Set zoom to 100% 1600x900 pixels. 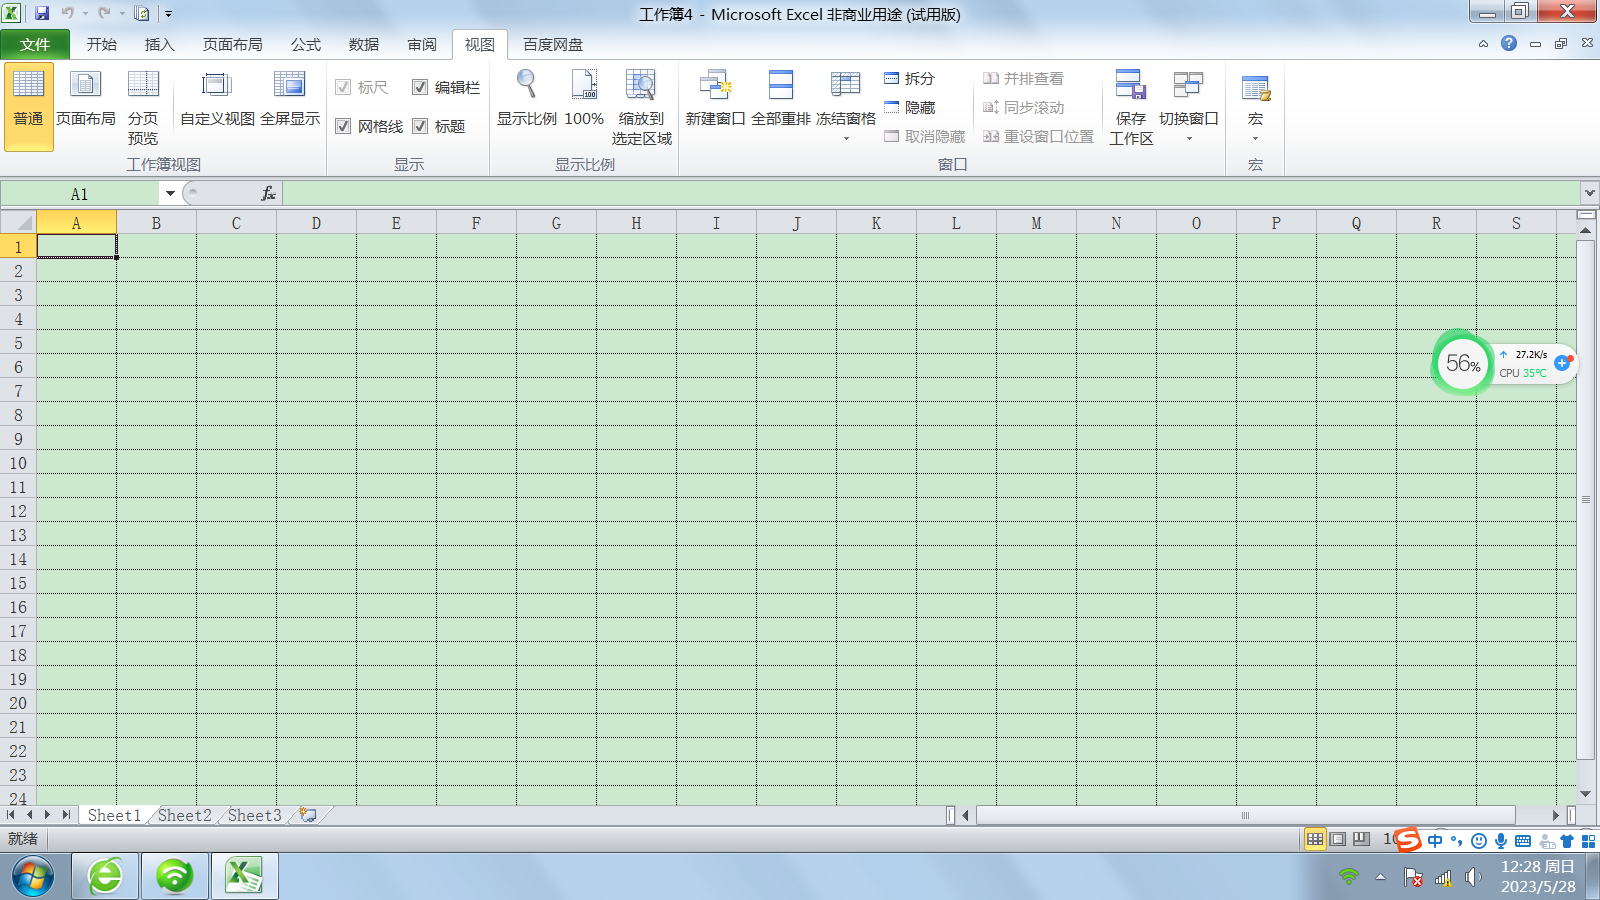pos(584,100)
